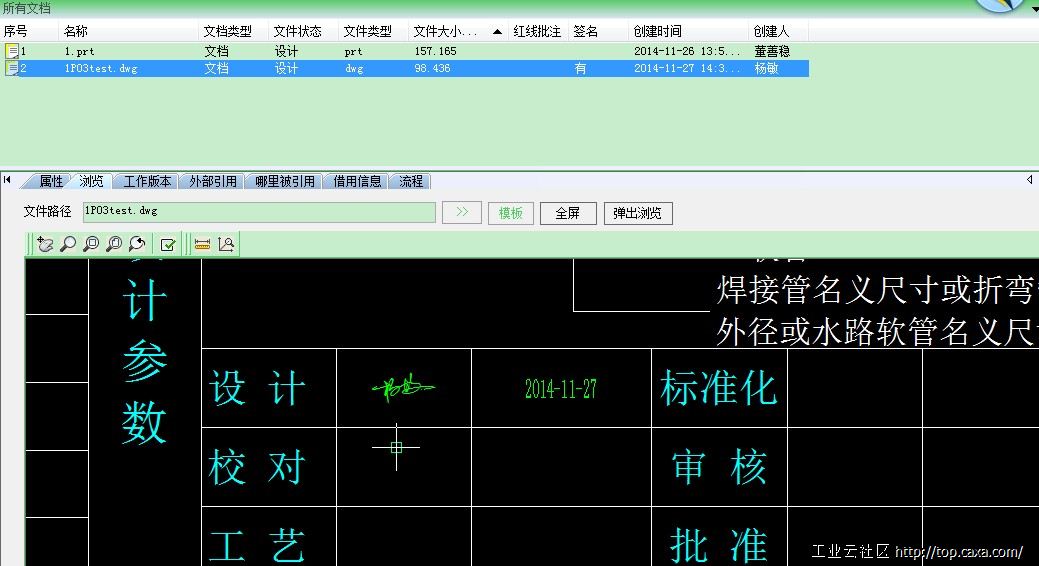This screenshot has height=566, width=1039.
Task: Switch to the 借用信息 tab
Action: (357, 182)
